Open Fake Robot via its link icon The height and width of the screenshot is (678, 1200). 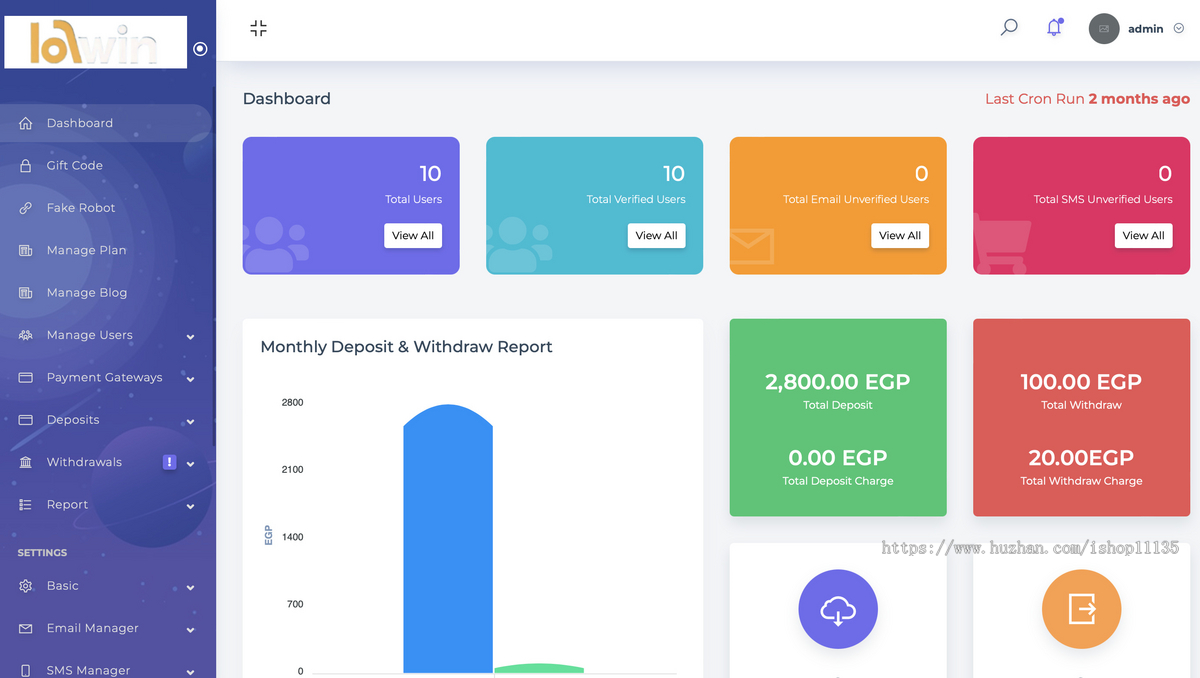pos(26,208)
